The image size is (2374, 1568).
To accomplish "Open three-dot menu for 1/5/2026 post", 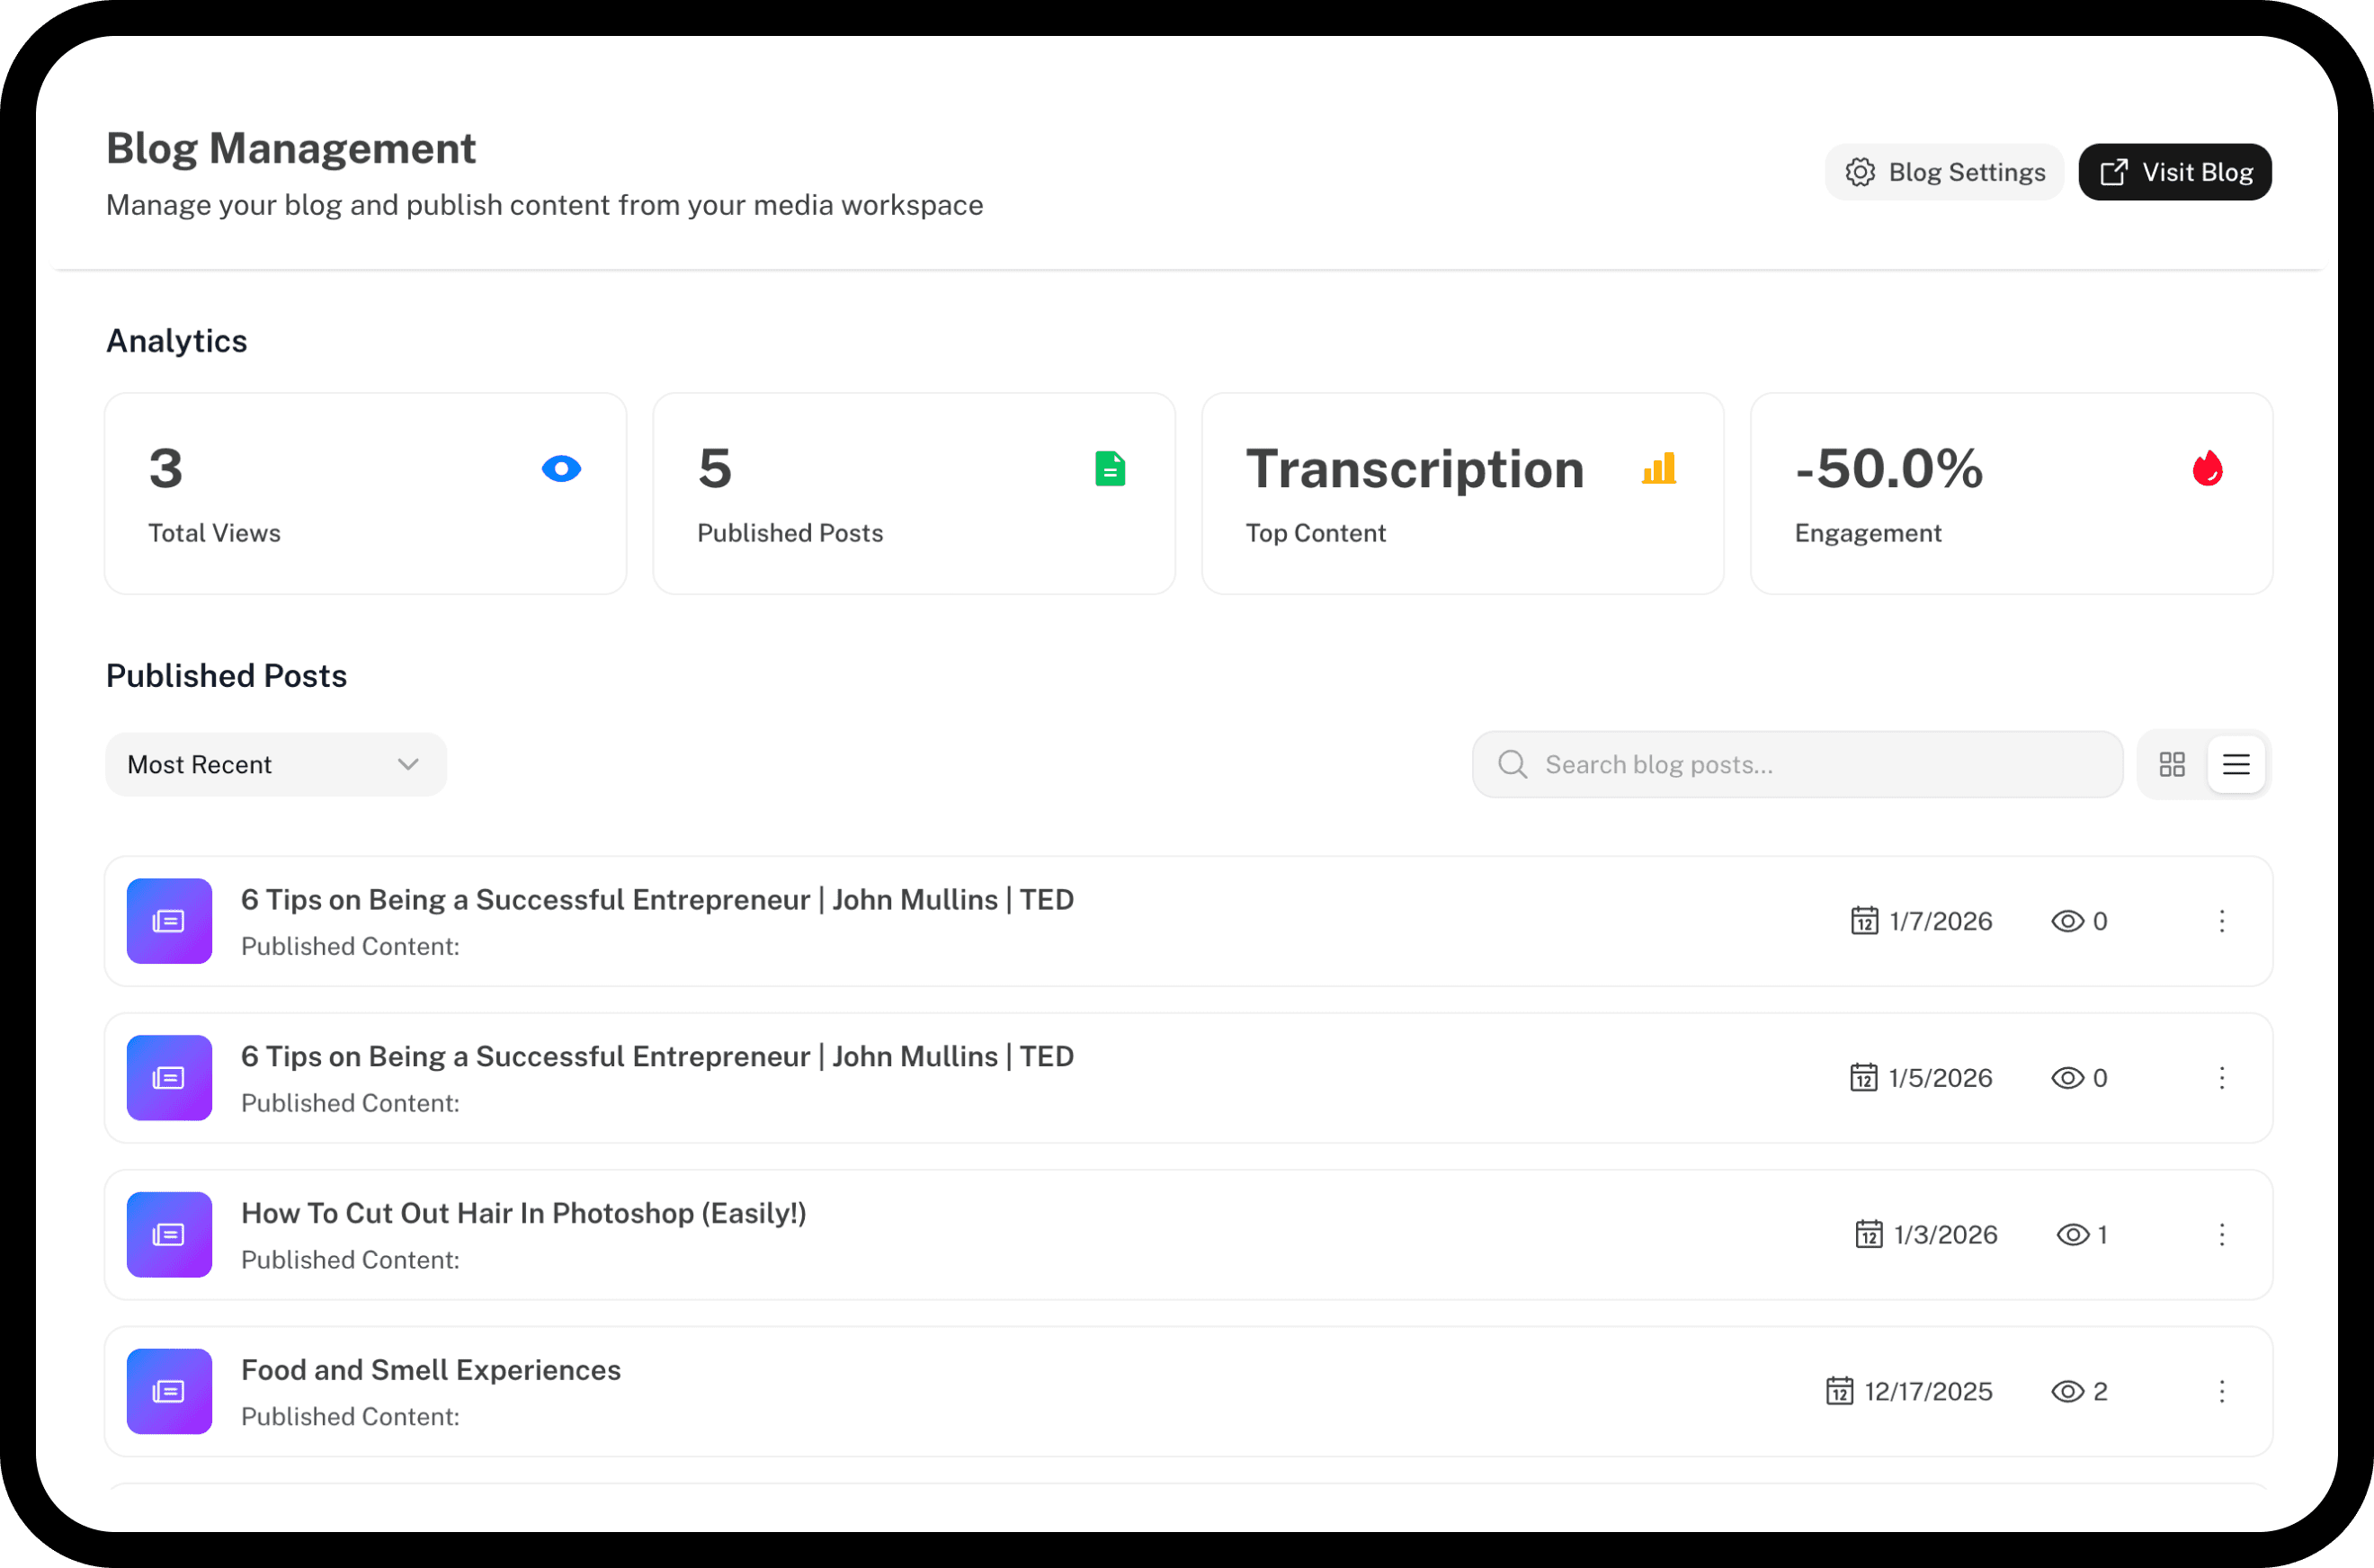I will coord(2222,1078).
